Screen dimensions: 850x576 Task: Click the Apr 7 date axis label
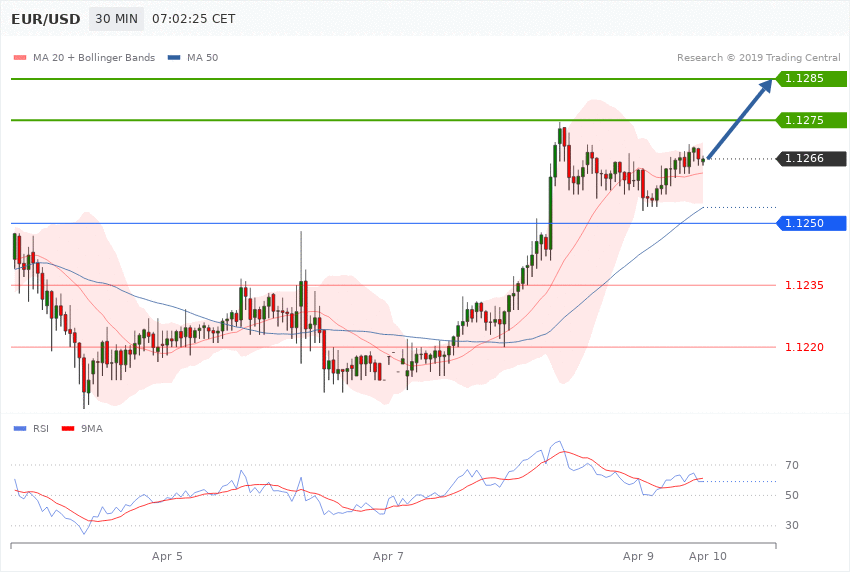tap(388, 556)
